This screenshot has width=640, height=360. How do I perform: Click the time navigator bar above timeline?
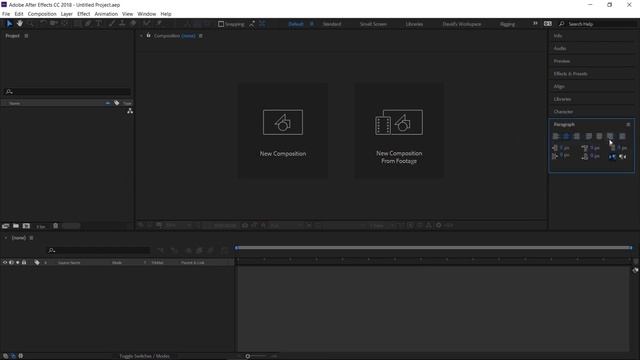coord(433,248)
